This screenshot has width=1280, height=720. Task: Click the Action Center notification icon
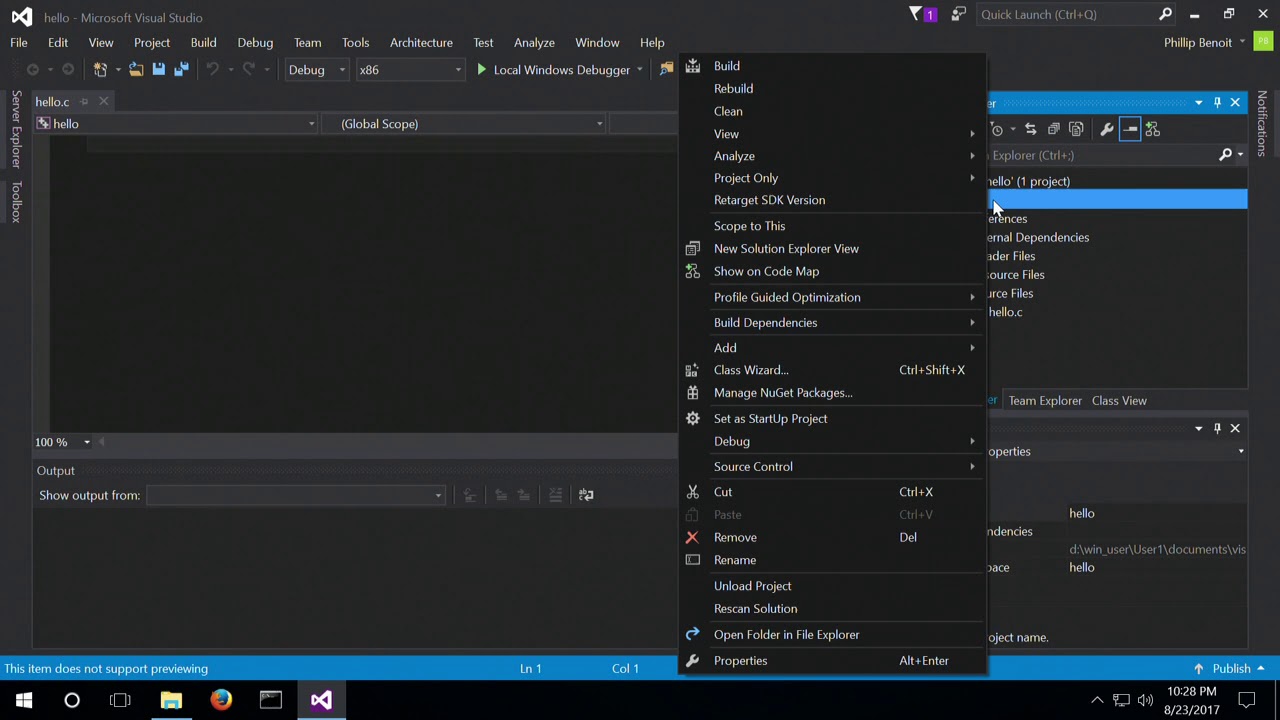(1247, 700)
